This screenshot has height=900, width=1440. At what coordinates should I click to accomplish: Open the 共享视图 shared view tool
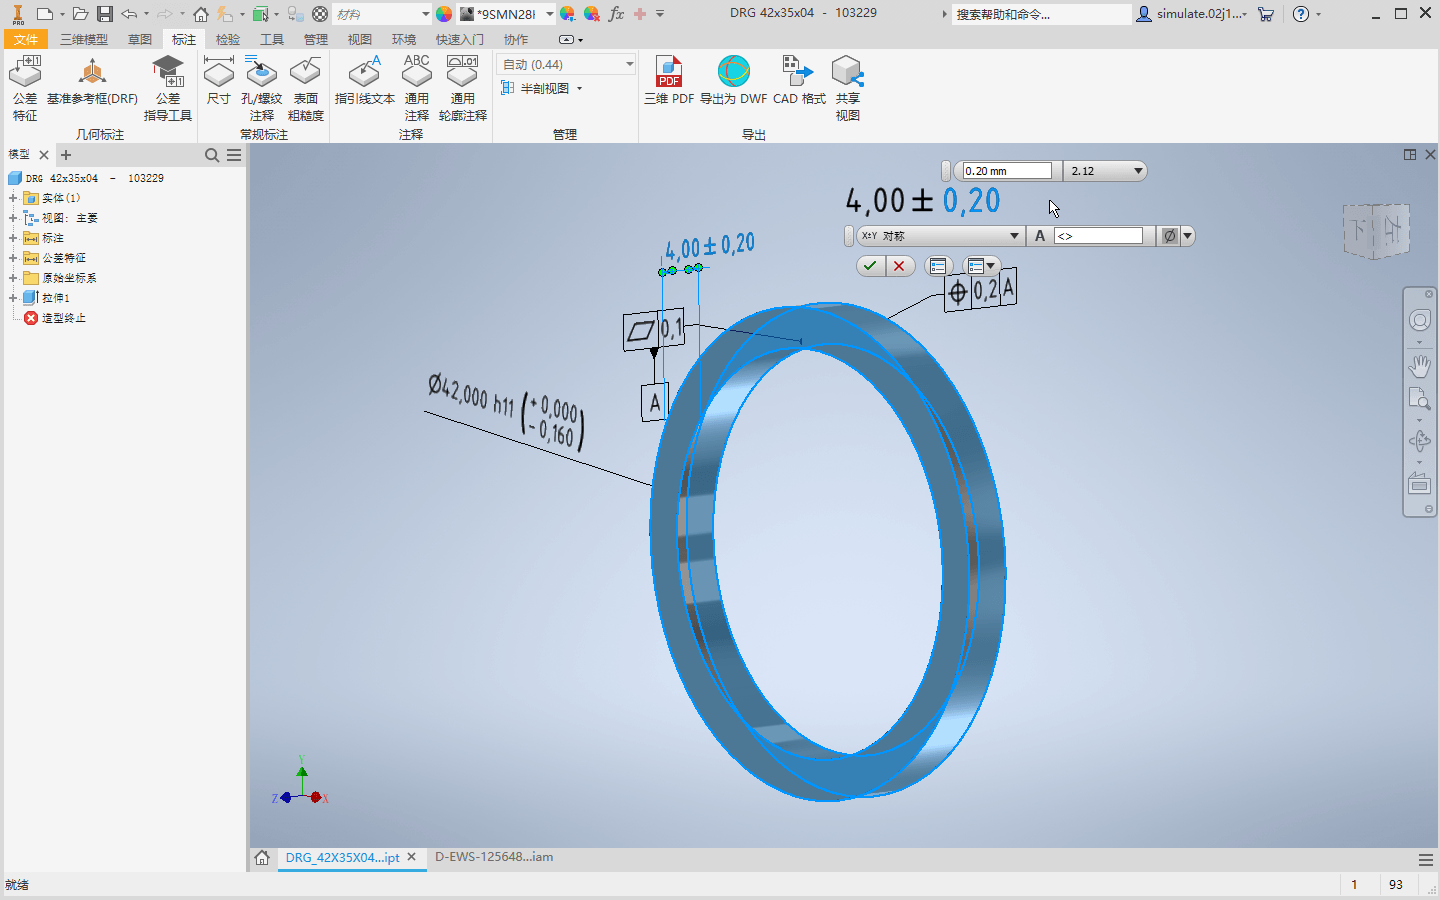[x=847, y=88]
